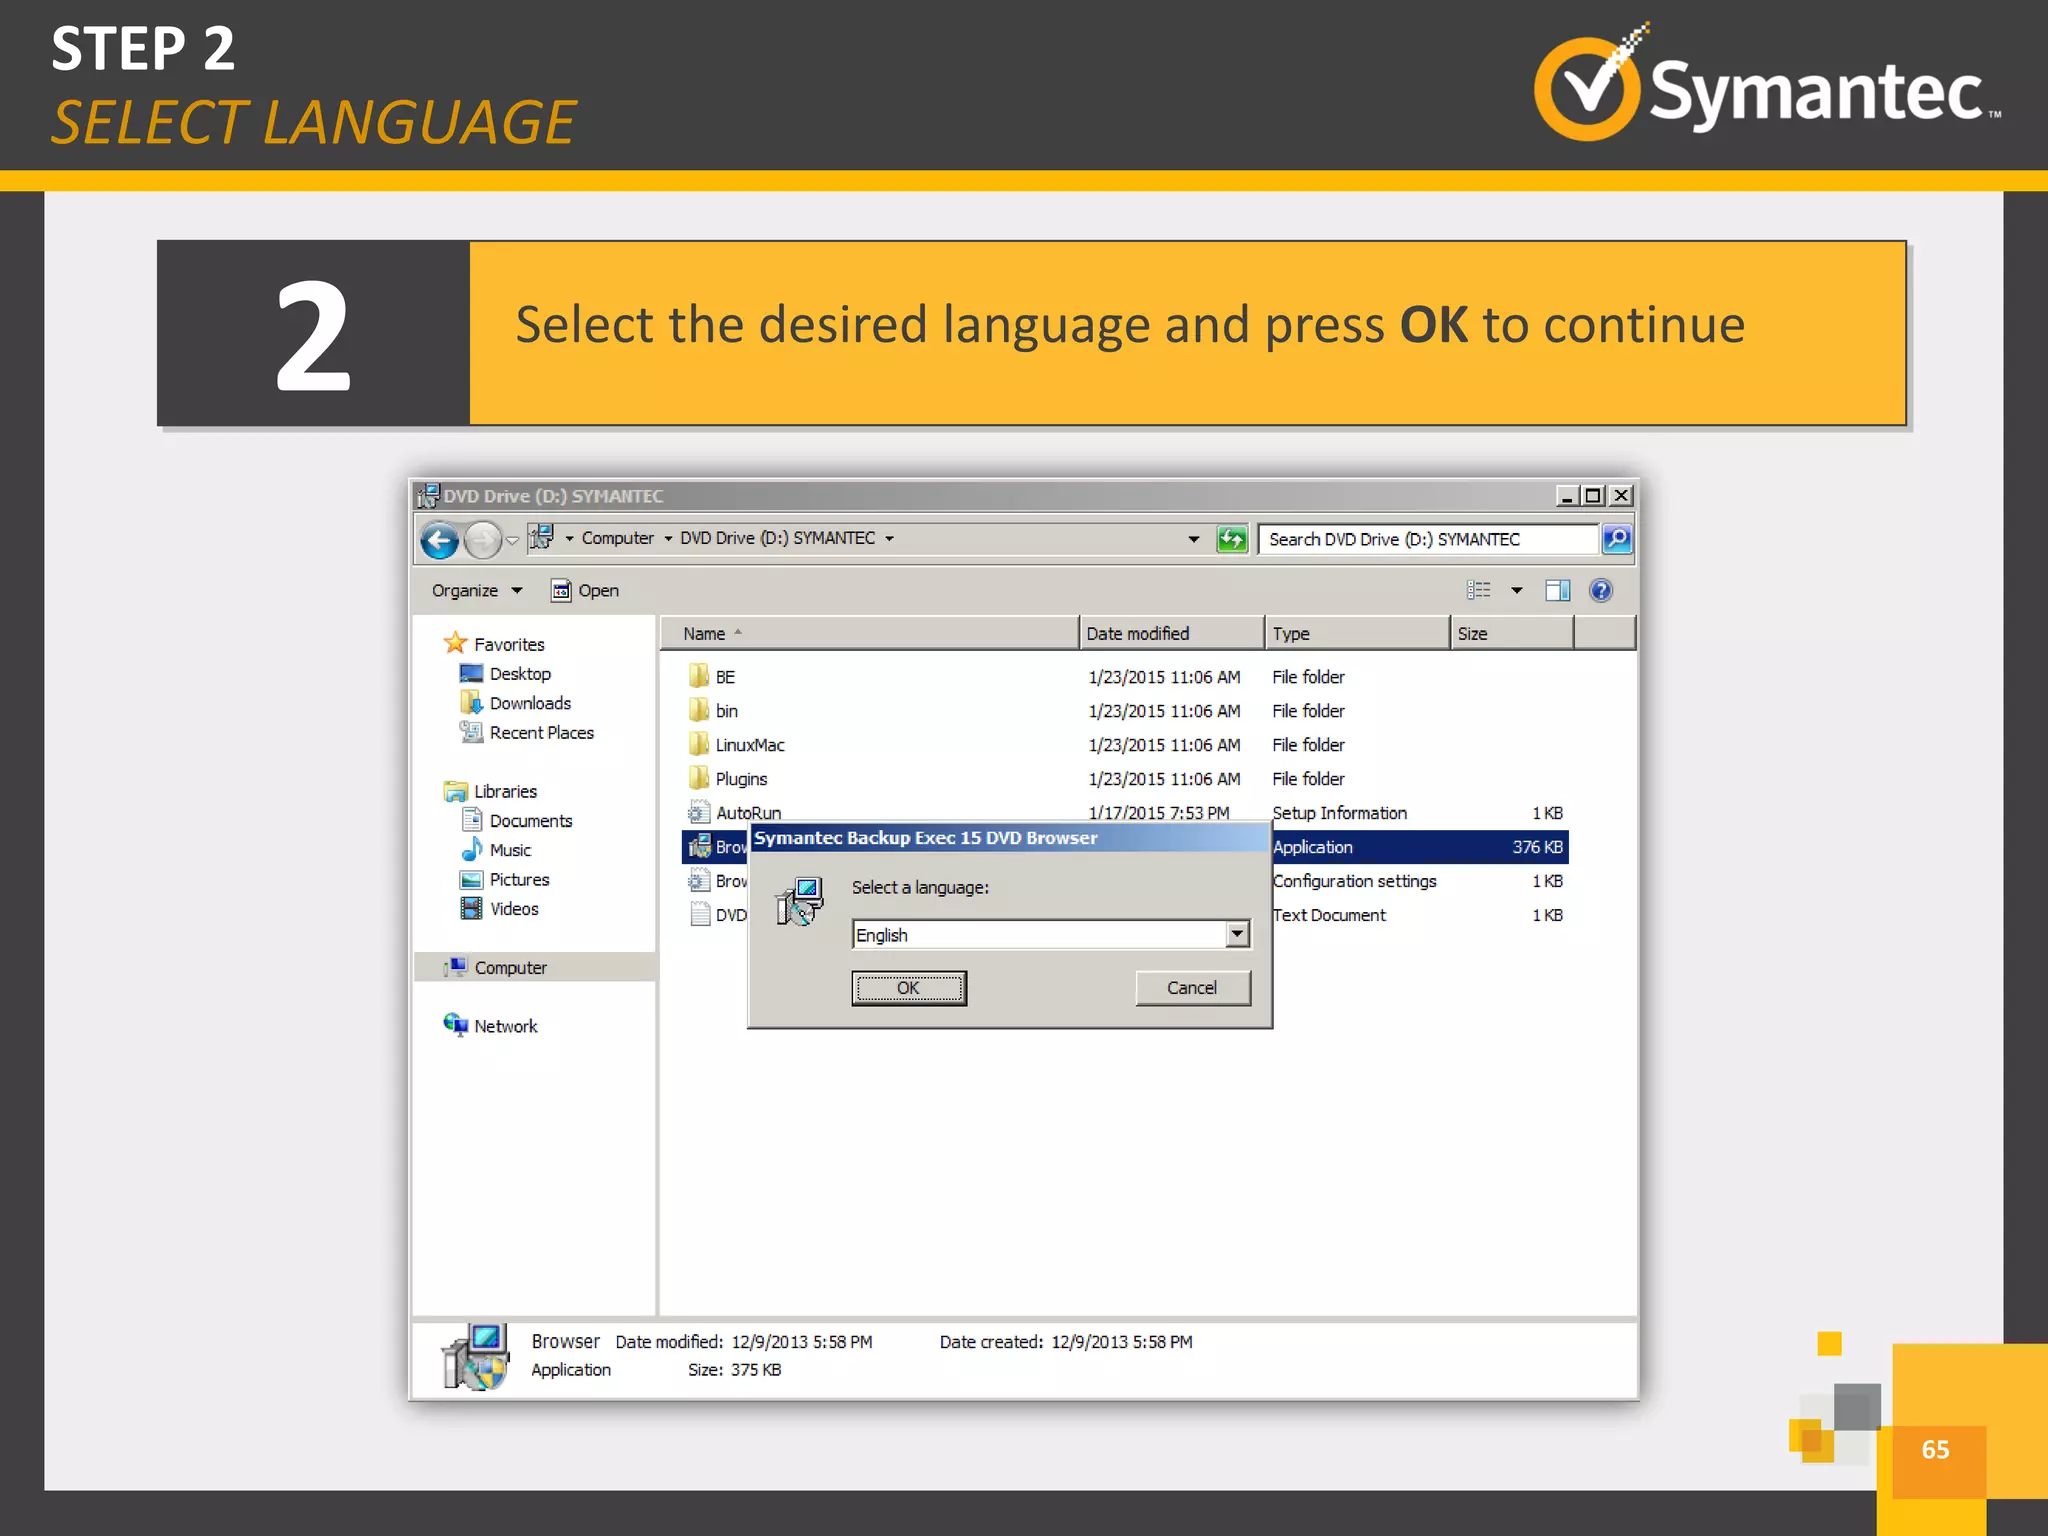Click the Open toolbar button
The image size is (2048, 1536).
pyautogui.click(x=585, y=590)
